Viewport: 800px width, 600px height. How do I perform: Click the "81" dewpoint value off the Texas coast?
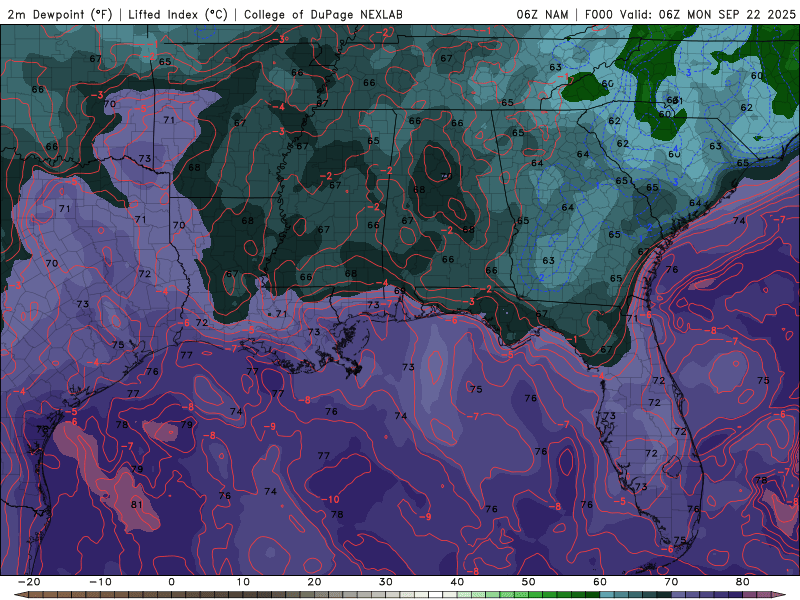click(137, 505)
